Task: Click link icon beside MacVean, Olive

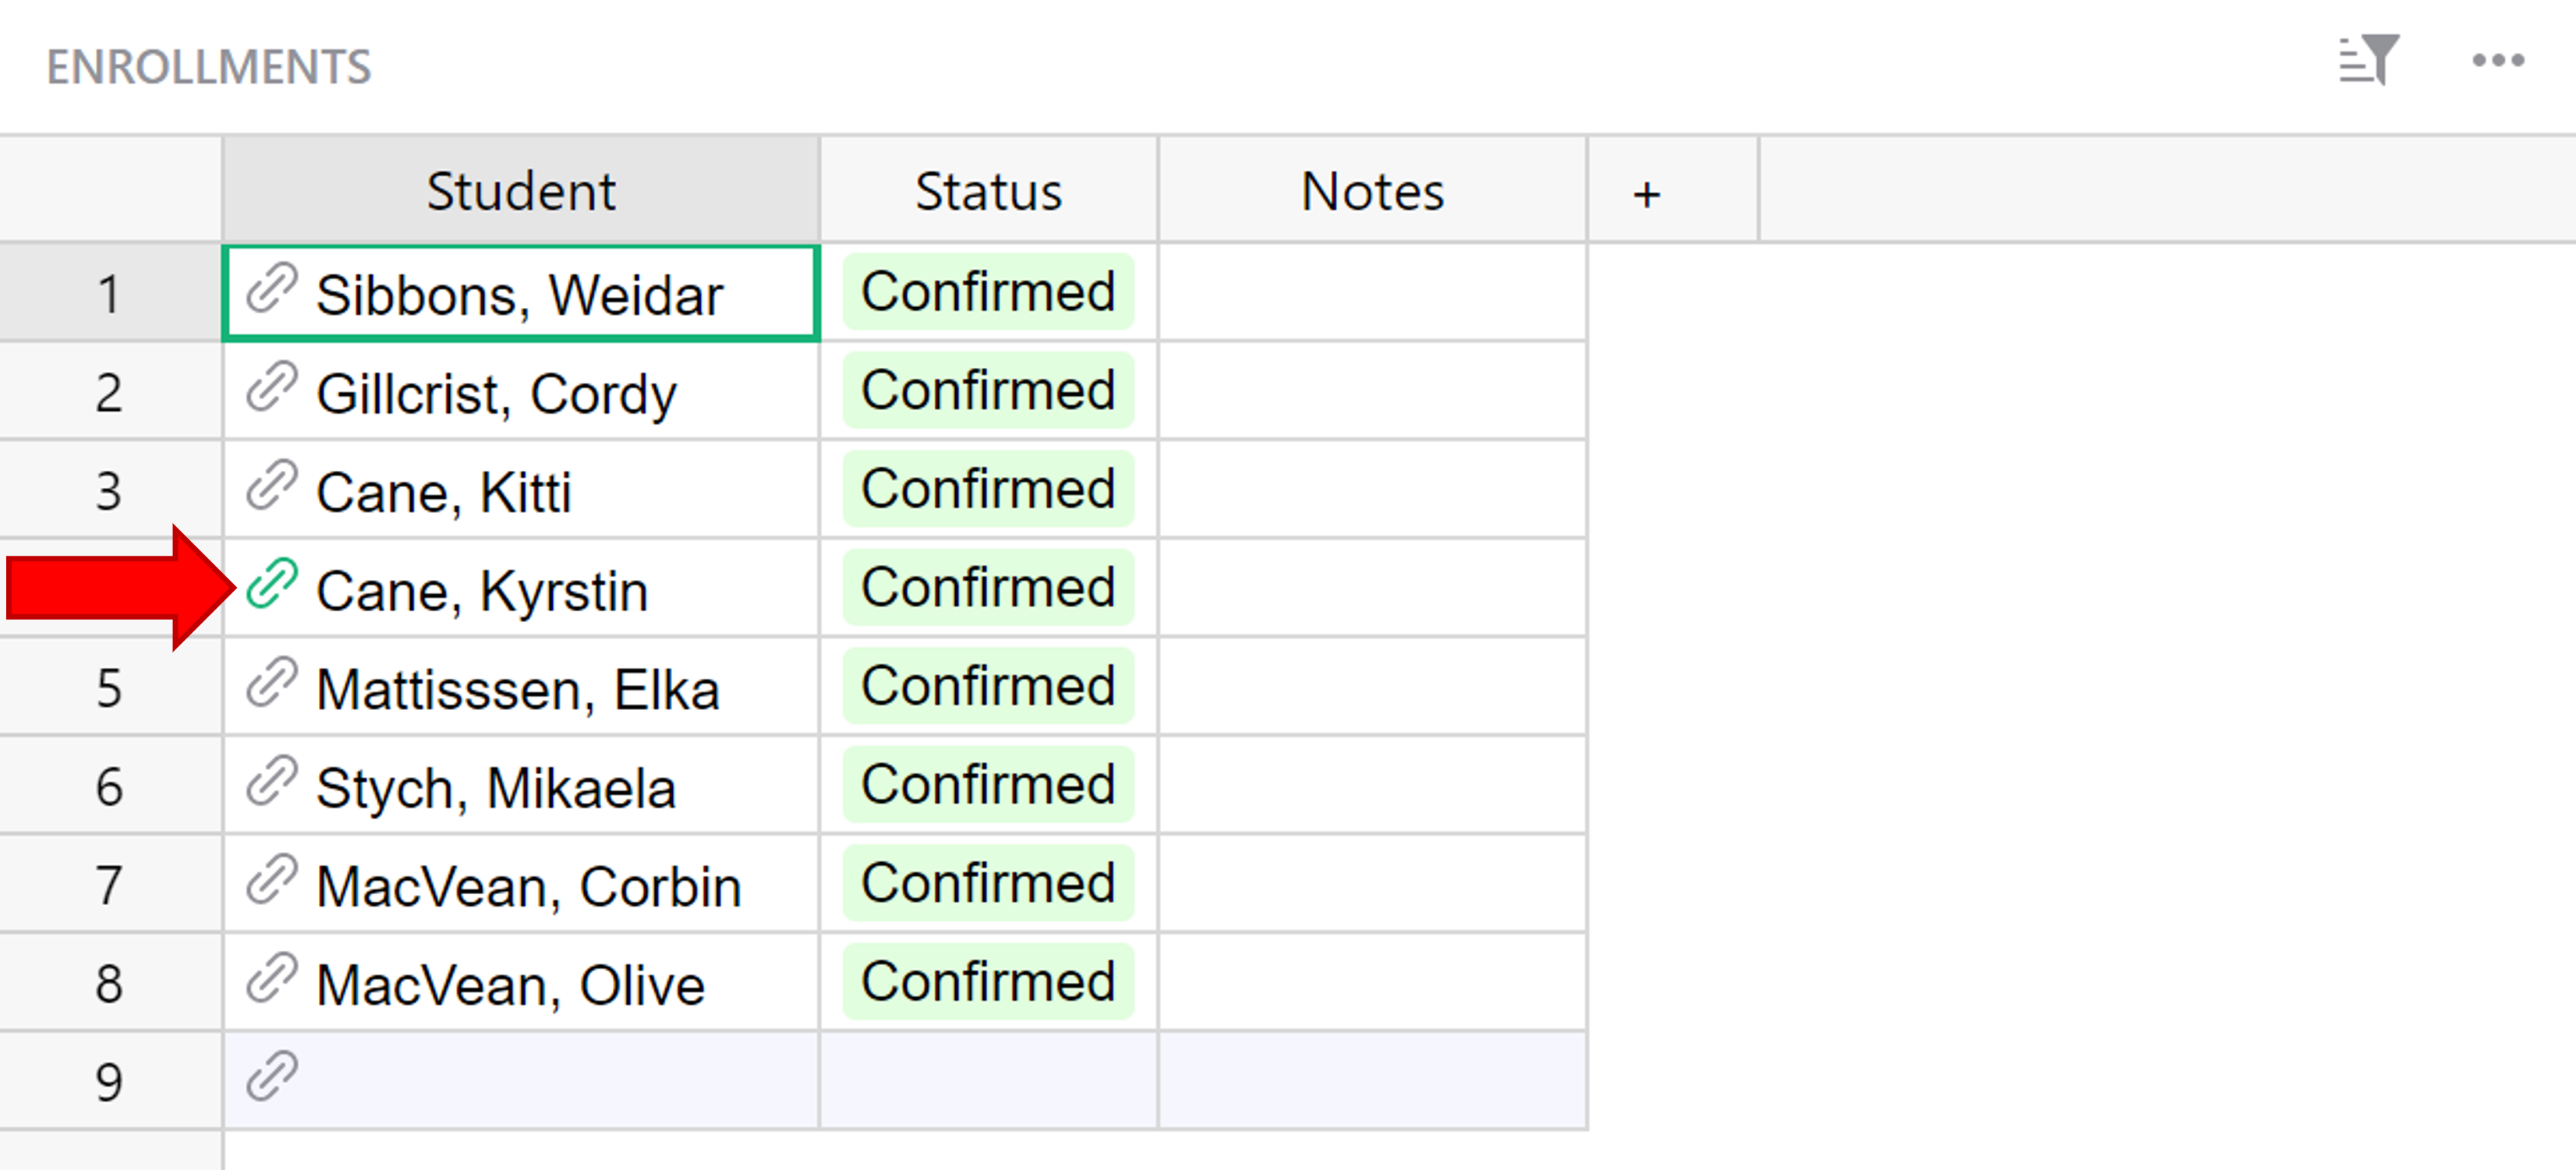Action: point(271,979)
